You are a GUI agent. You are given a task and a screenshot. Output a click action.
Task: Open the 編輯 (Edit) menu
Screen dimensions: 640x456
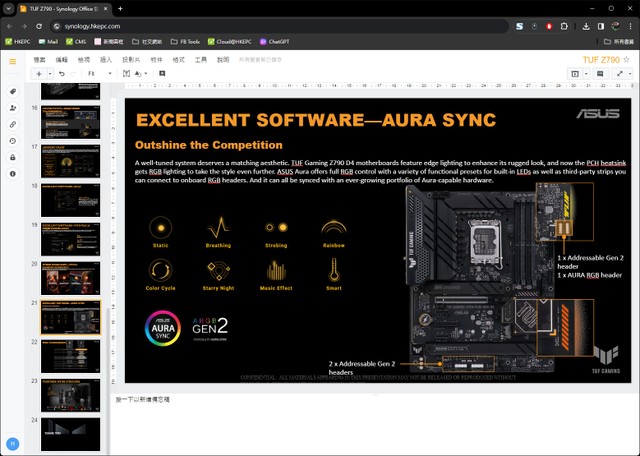pos(62,60)
